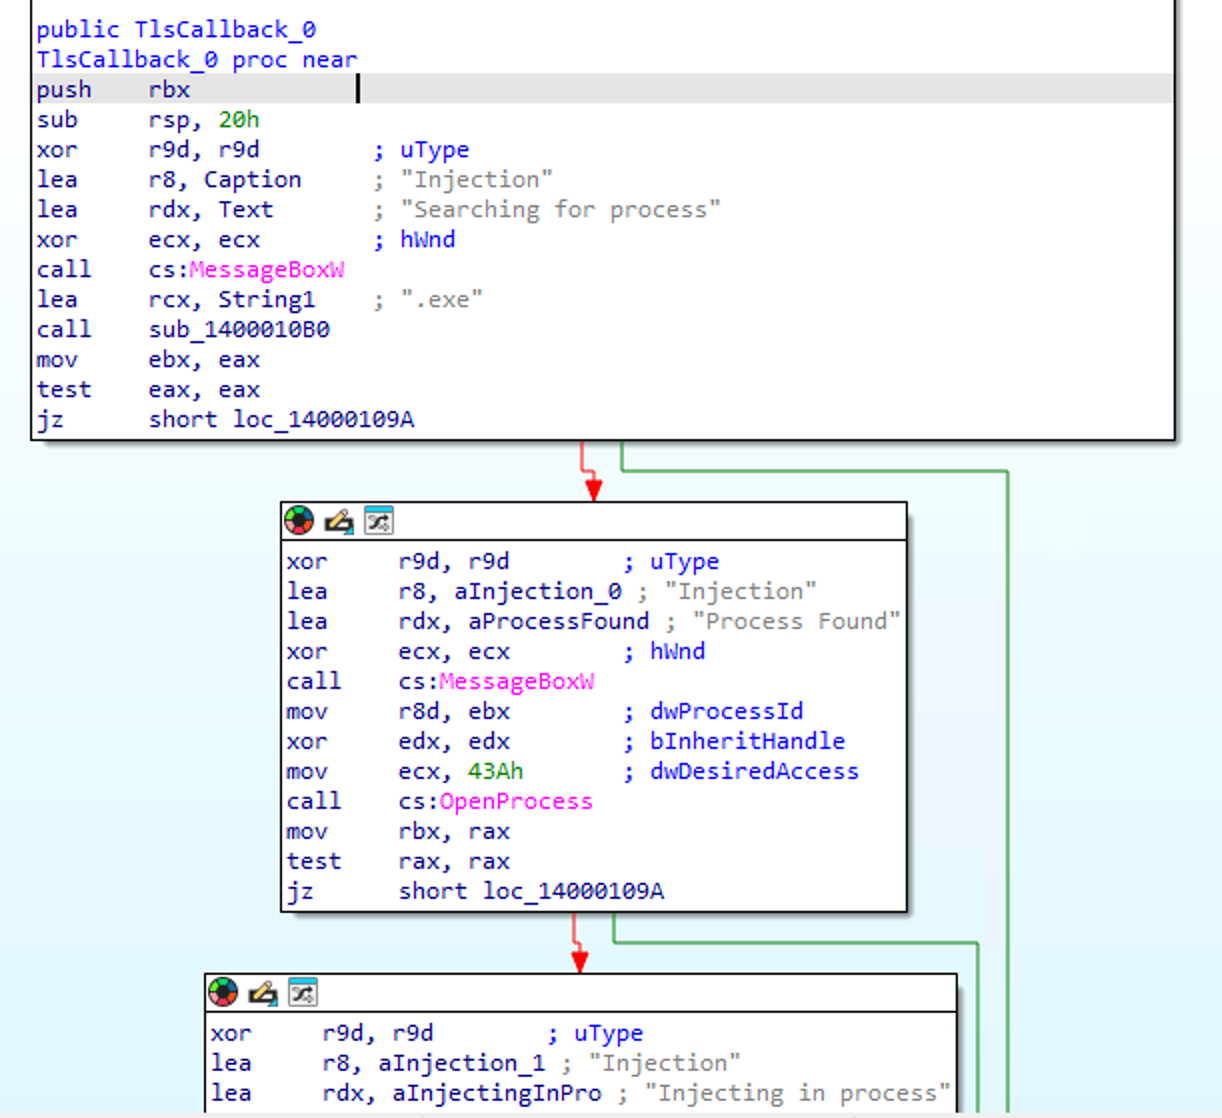This screenshot has height=1118, width=1222.
Task: Click the OpenProcess function name
Action: pyautogui.click(x=515, y=801)
